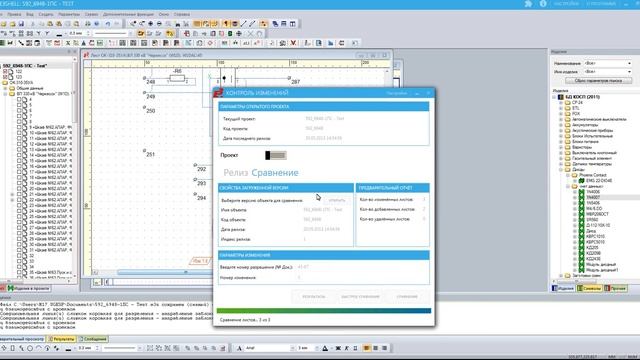Click the yellow folder icon with arrow in the second toolbar
This screenshot has width=640, height=360.
click(x=141, y=33)
